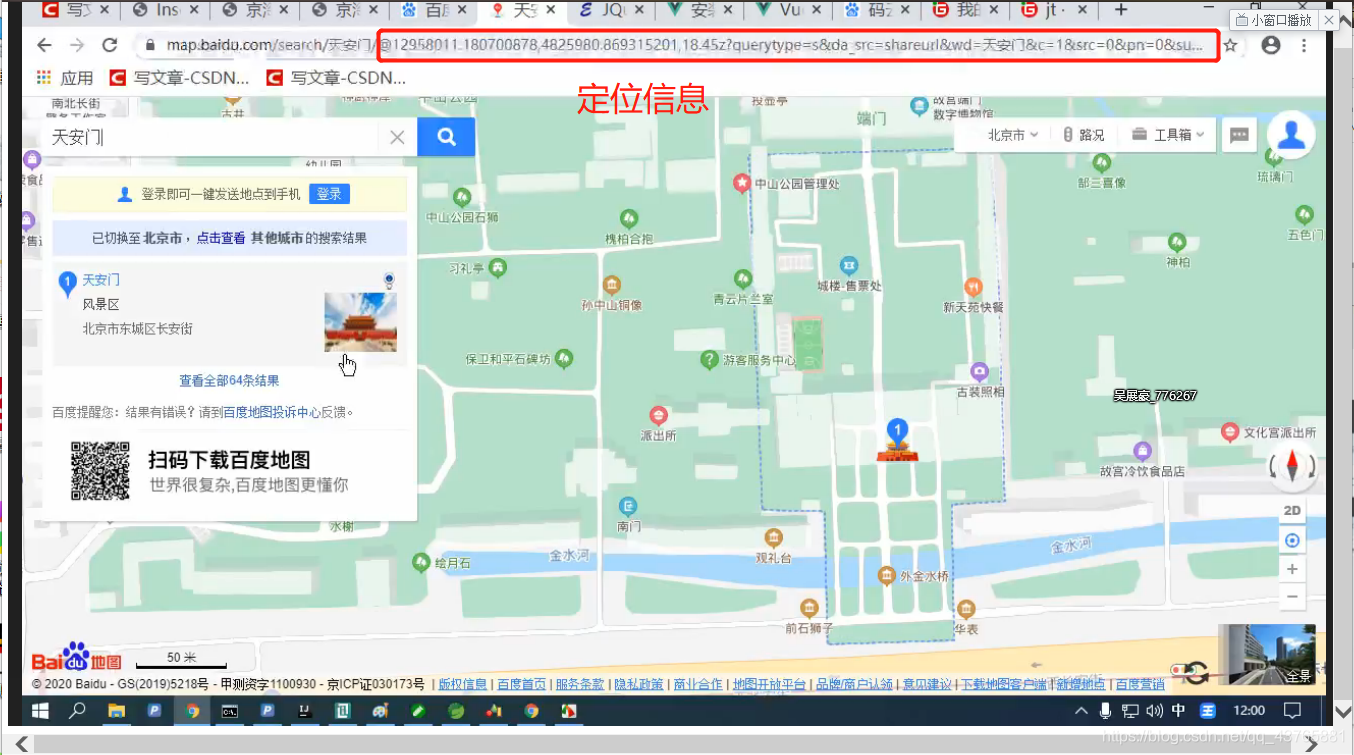Open the 北京市 city dropdown
This screenshot has width=1354, height=755.
(x=1013, y=135)
